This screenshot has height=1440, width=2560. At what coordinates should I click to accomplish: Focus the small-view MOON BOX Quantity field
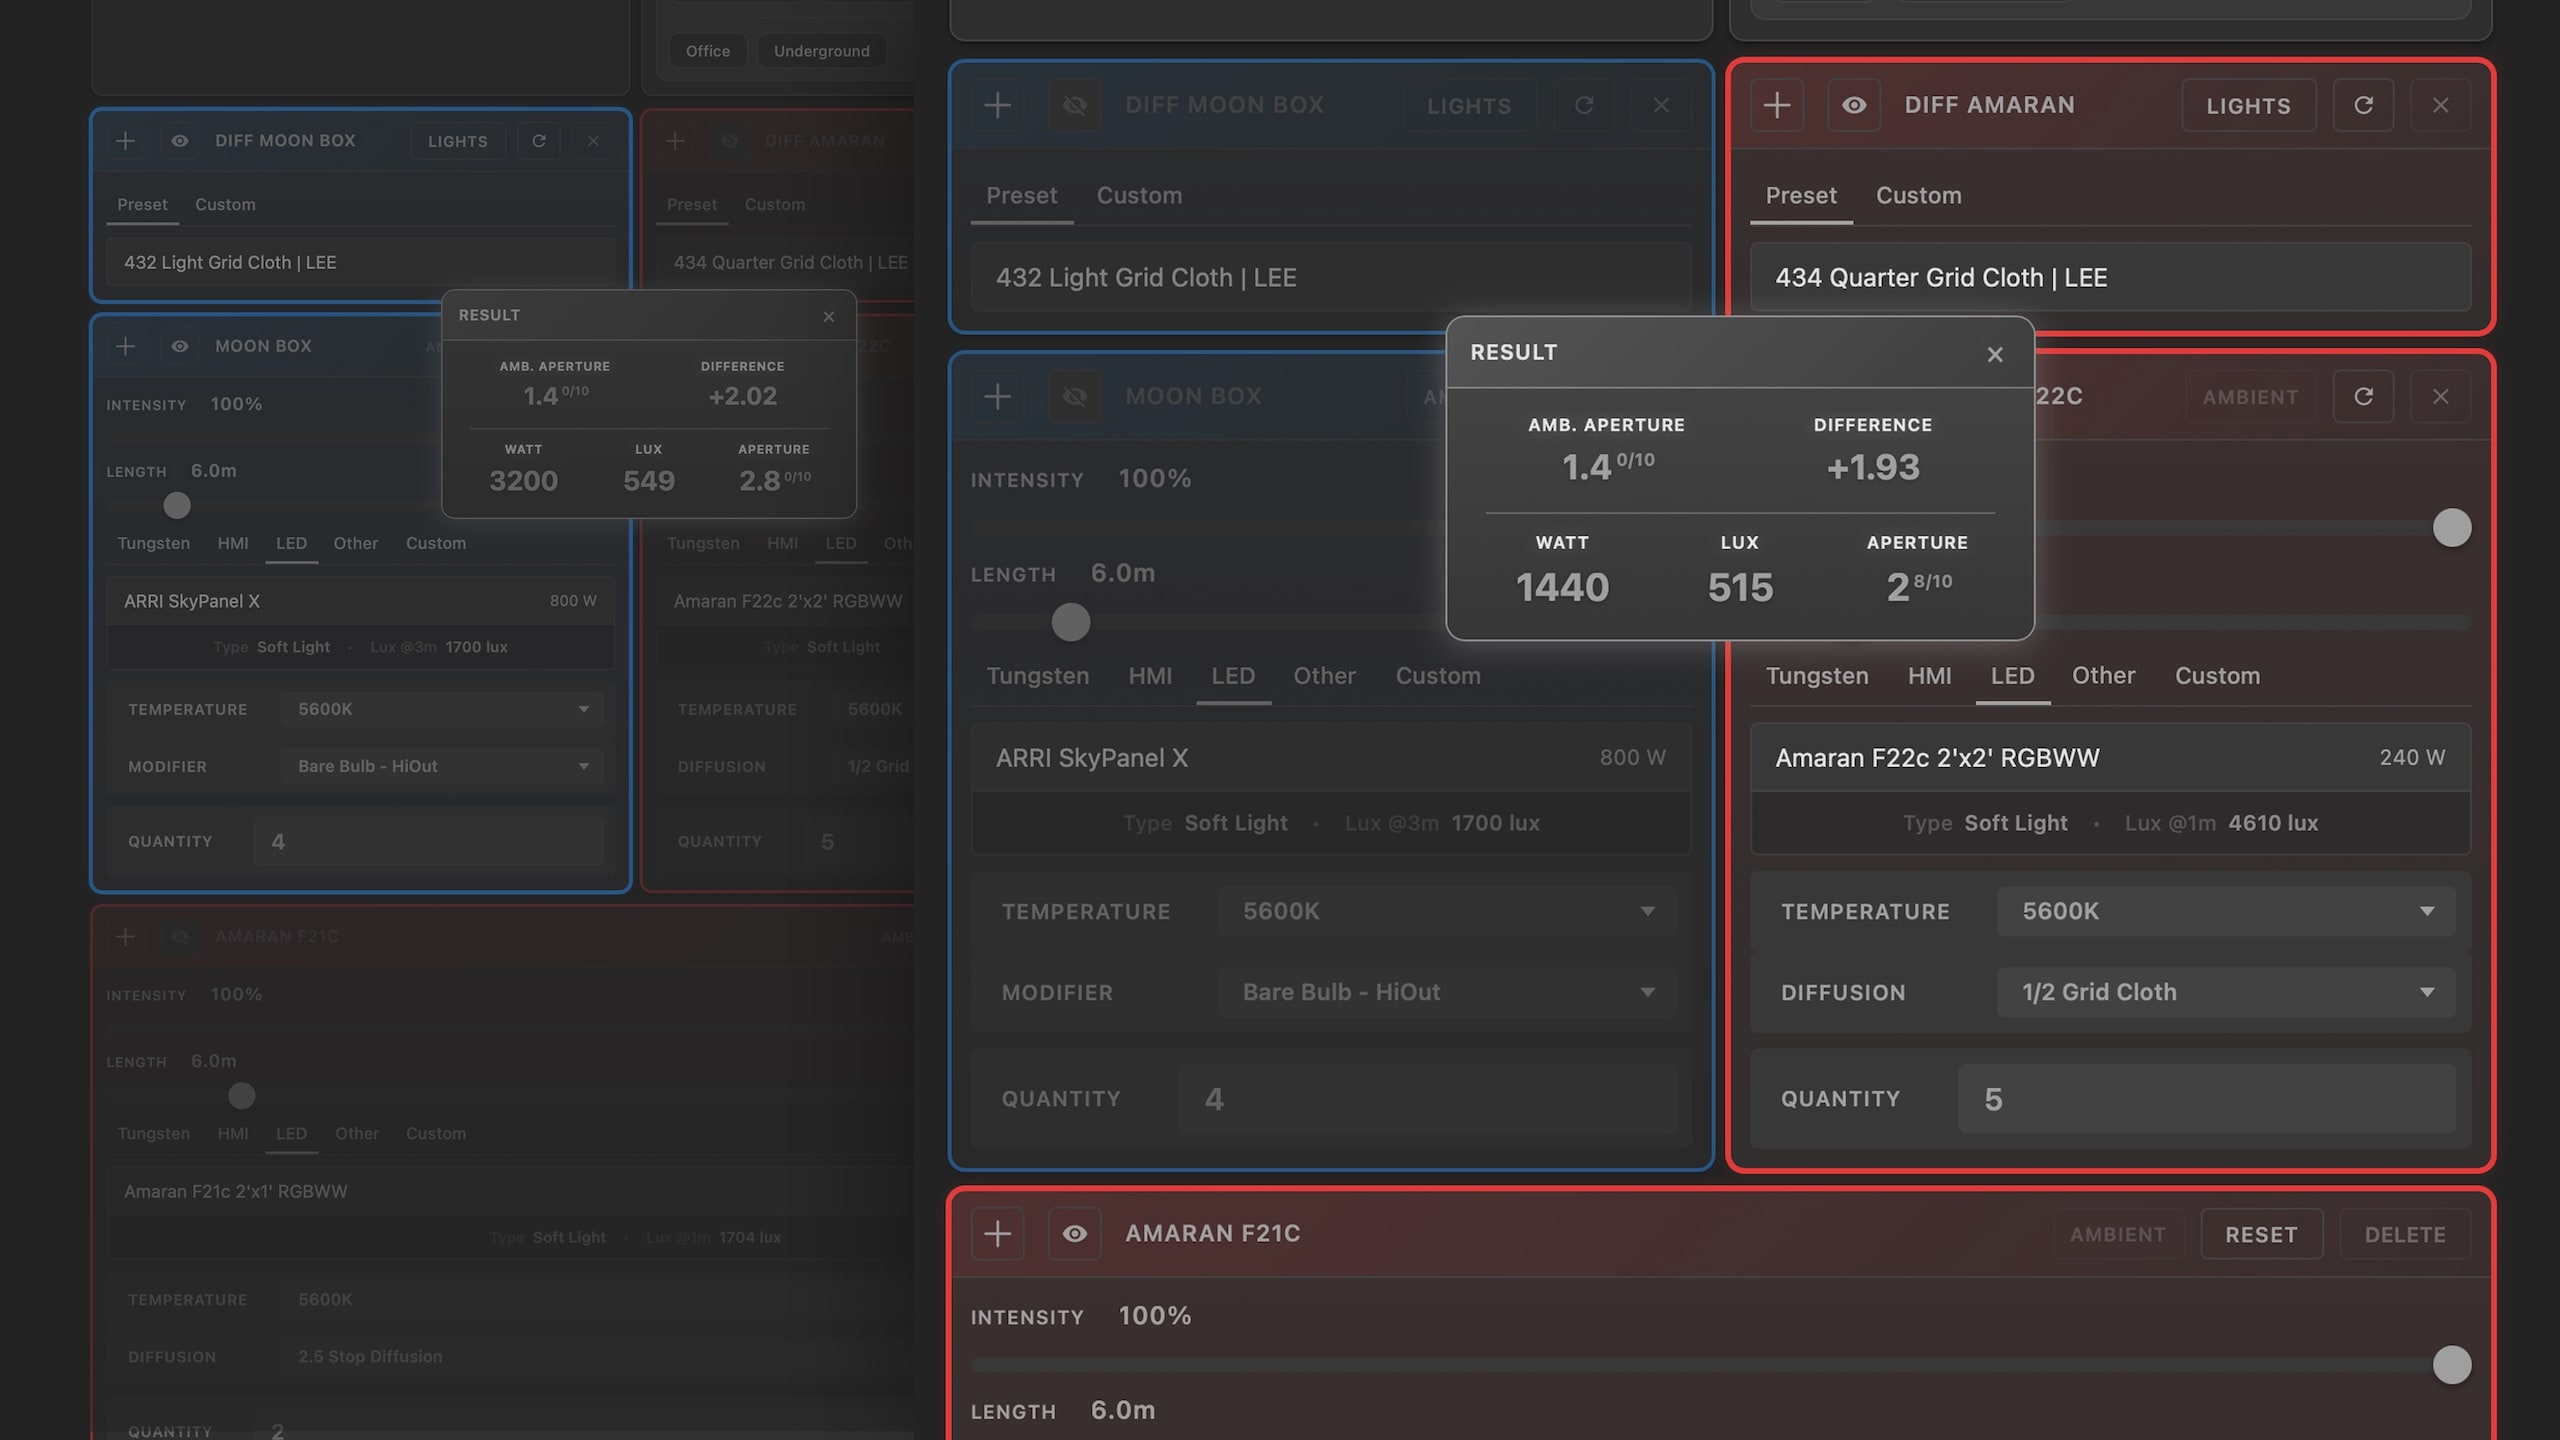[x=428, y=841]
